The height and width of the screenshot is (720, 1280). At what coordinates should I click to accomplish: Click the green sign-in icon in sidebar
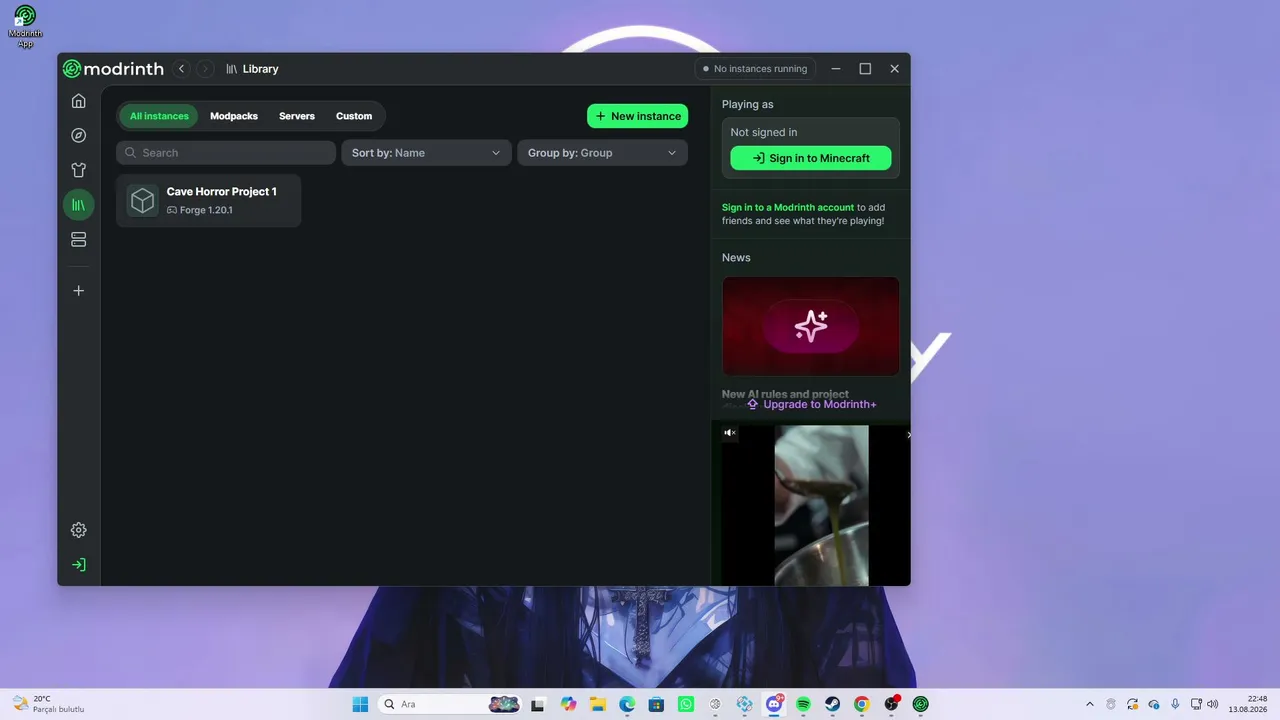click(79, 565)
